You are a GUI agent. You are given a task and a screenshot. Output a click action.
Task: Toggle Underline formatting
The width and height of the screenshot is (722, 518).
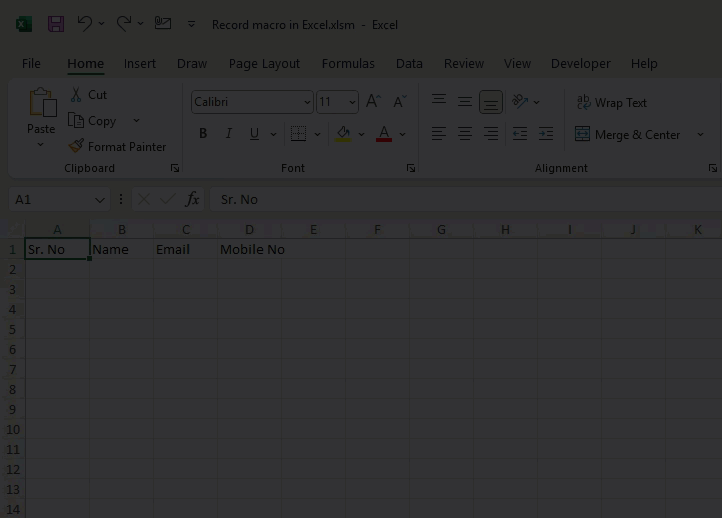254,134
